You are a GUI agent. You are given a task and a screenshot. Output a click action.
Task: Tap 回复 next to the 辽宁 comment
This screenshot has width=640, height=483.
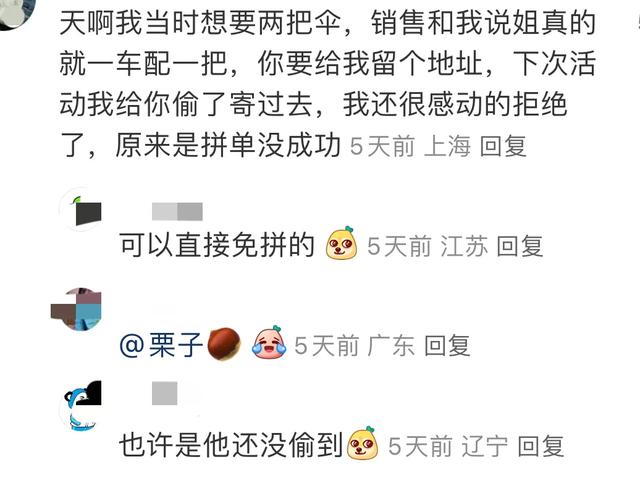click(x=542, y=446)
